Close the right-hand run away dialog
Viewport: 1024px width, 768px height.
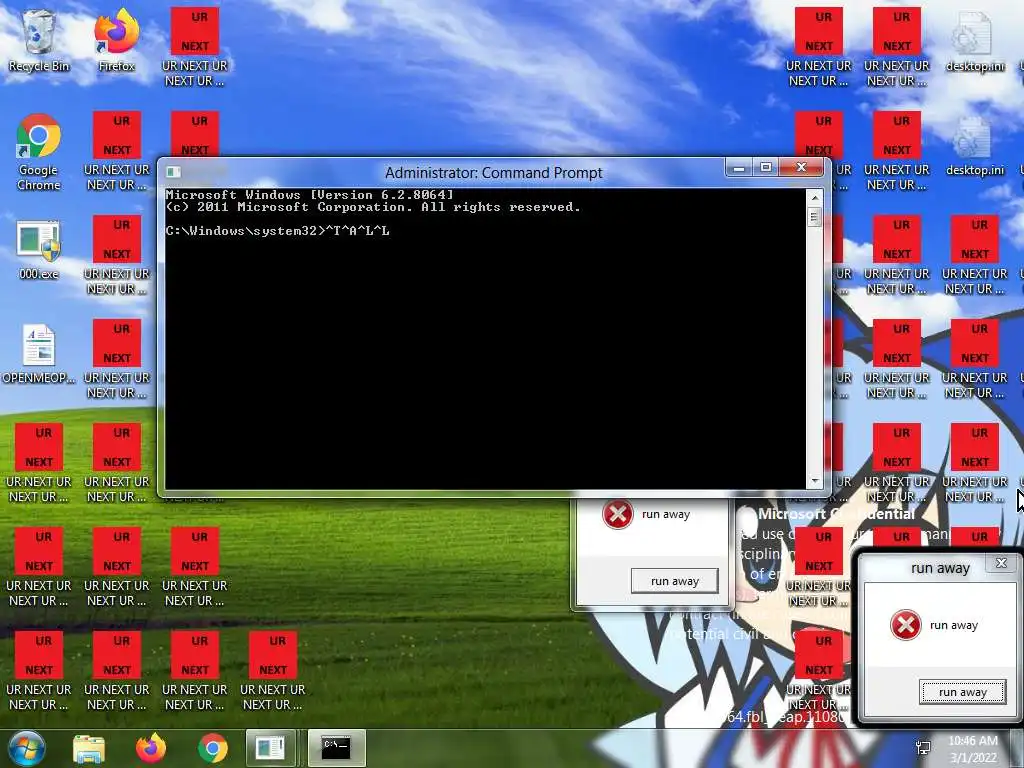coord(1001,563)
